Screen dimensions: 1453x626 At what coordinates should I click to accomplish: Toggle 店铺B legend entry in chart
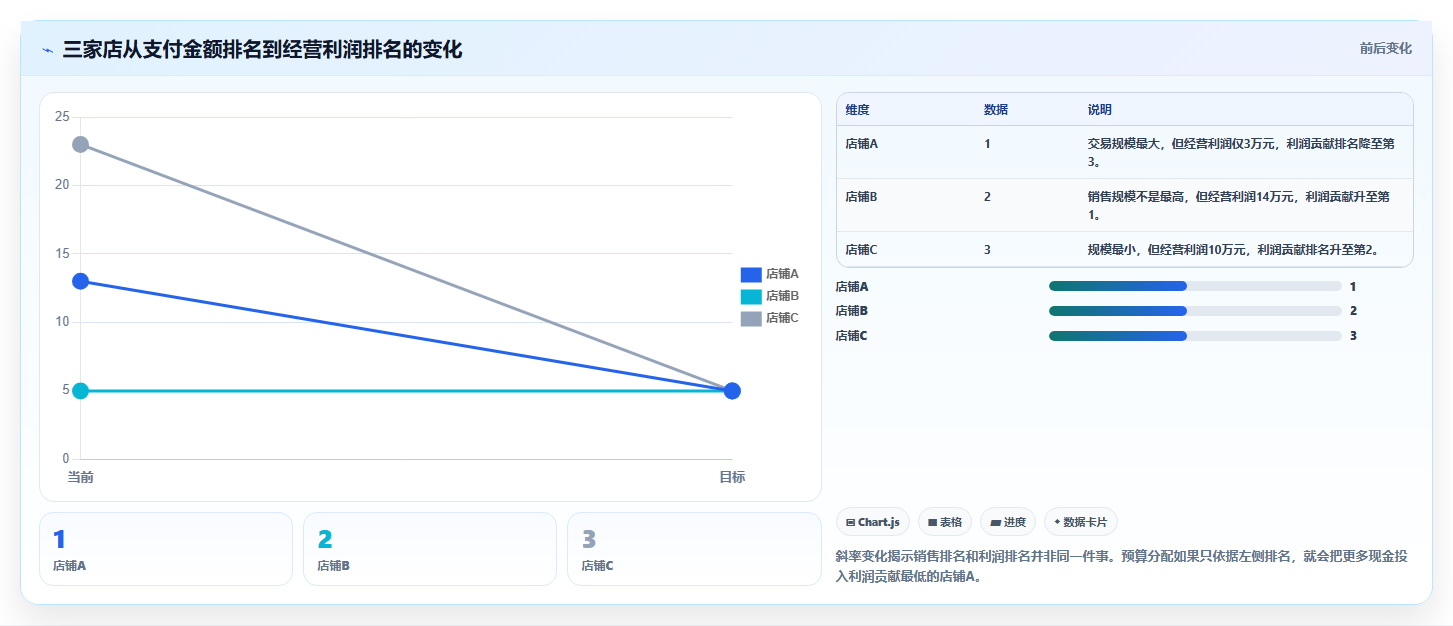click(769, 296)
